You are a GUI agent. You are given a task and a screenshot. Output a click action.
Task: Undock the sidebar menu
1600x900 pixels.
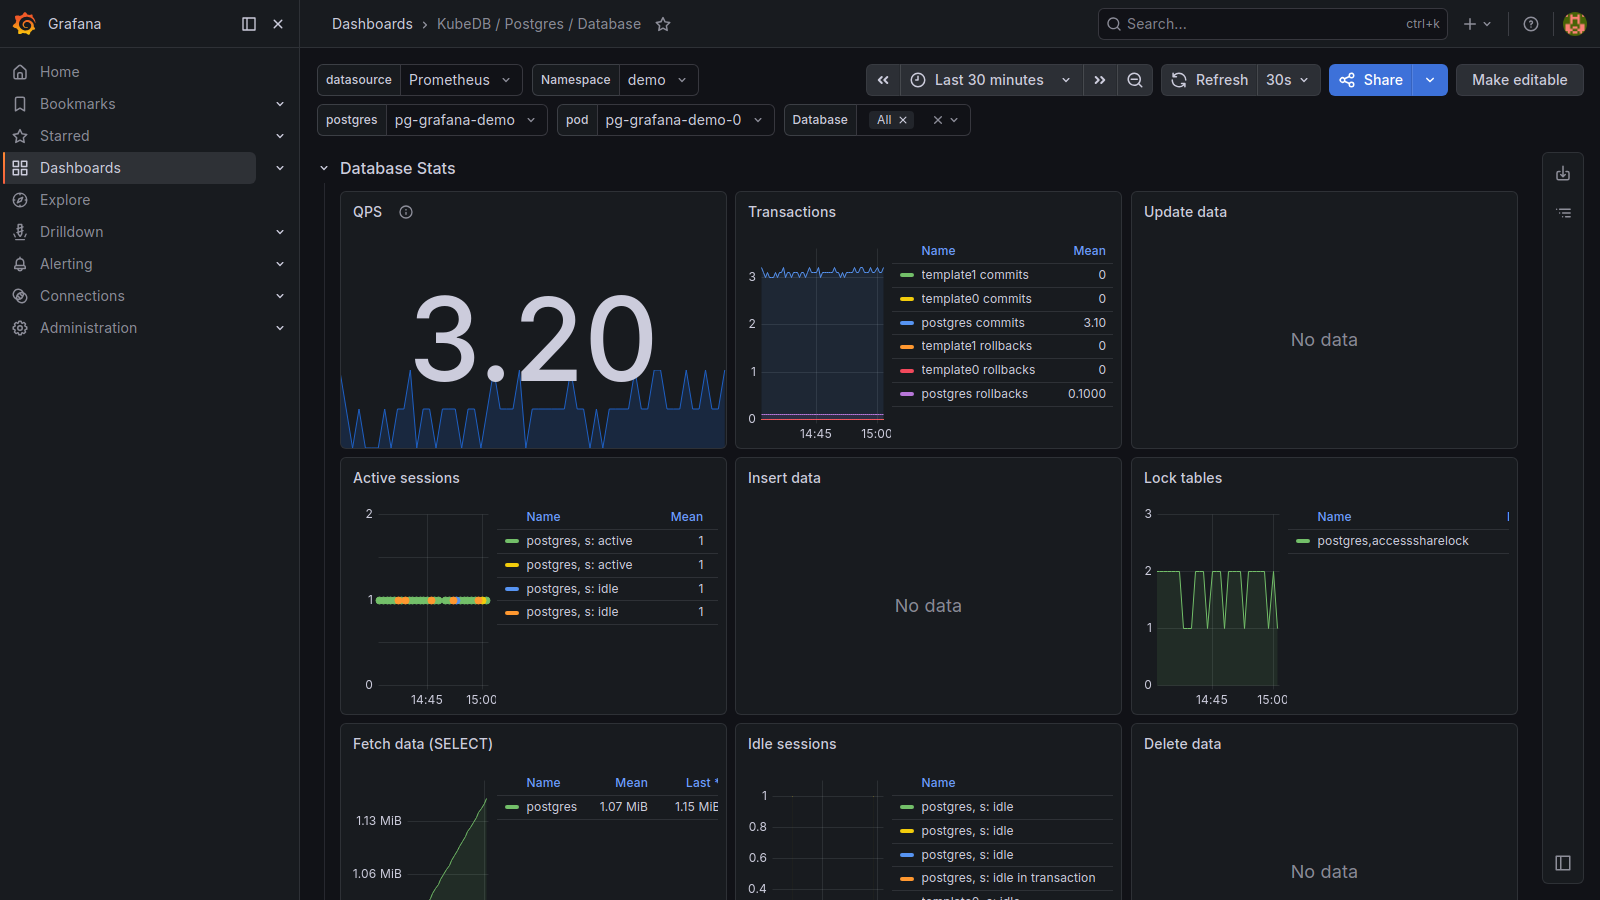point(249,24)
